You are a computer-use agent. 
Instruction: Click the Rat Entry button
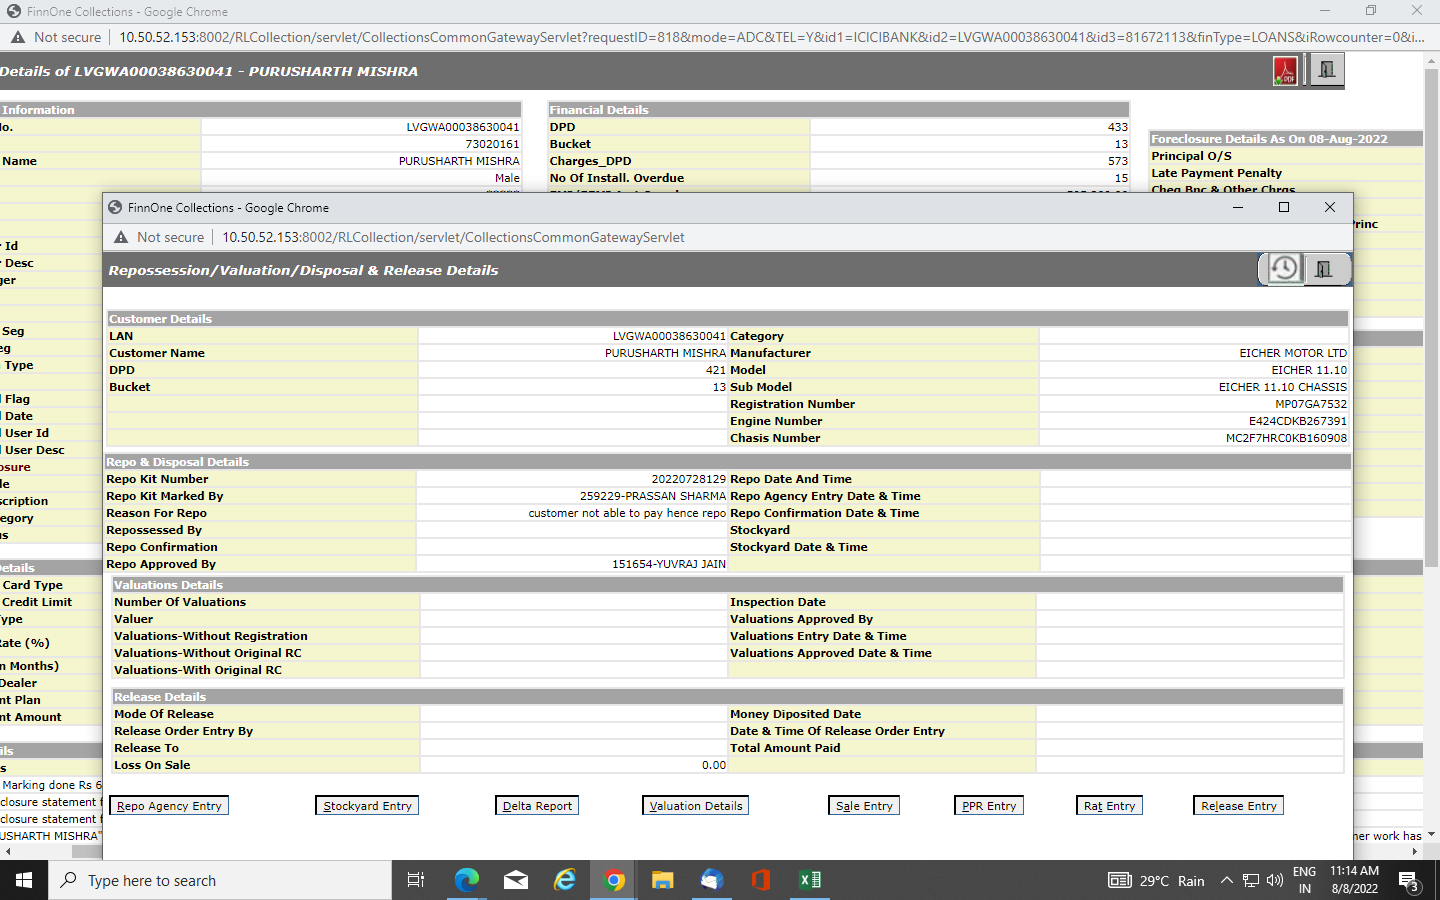click(x=1109, y=806)
